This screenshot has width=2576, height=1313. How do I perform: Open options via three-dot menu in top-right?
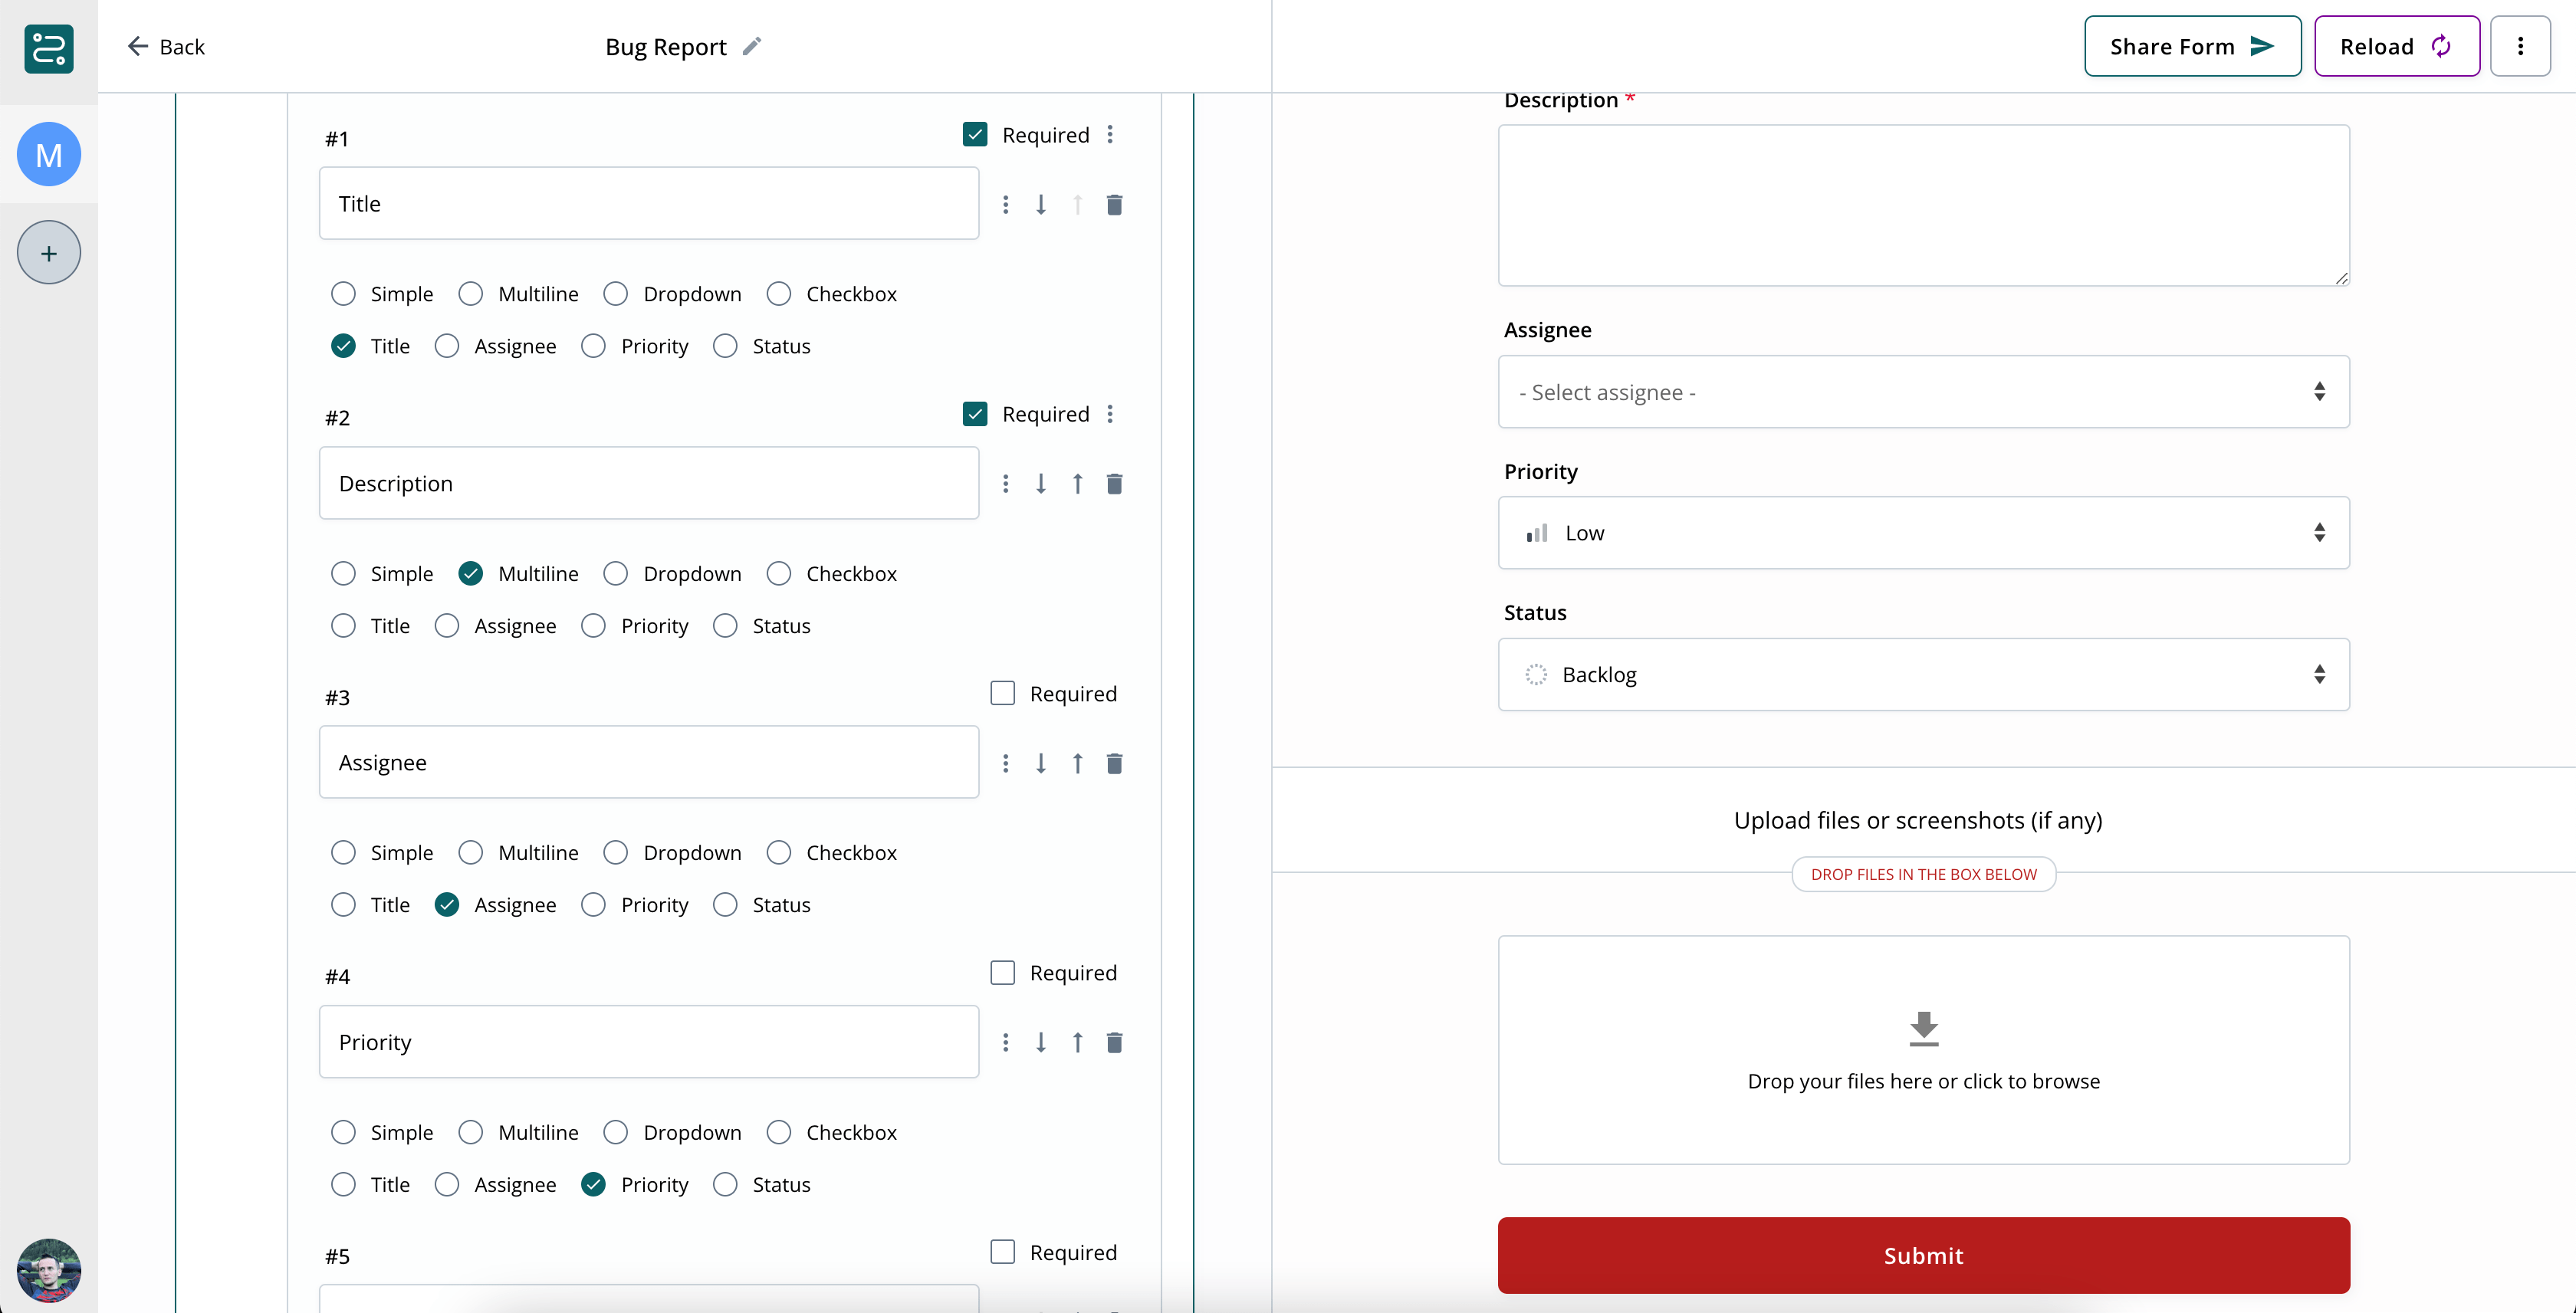click(2521, 46)
